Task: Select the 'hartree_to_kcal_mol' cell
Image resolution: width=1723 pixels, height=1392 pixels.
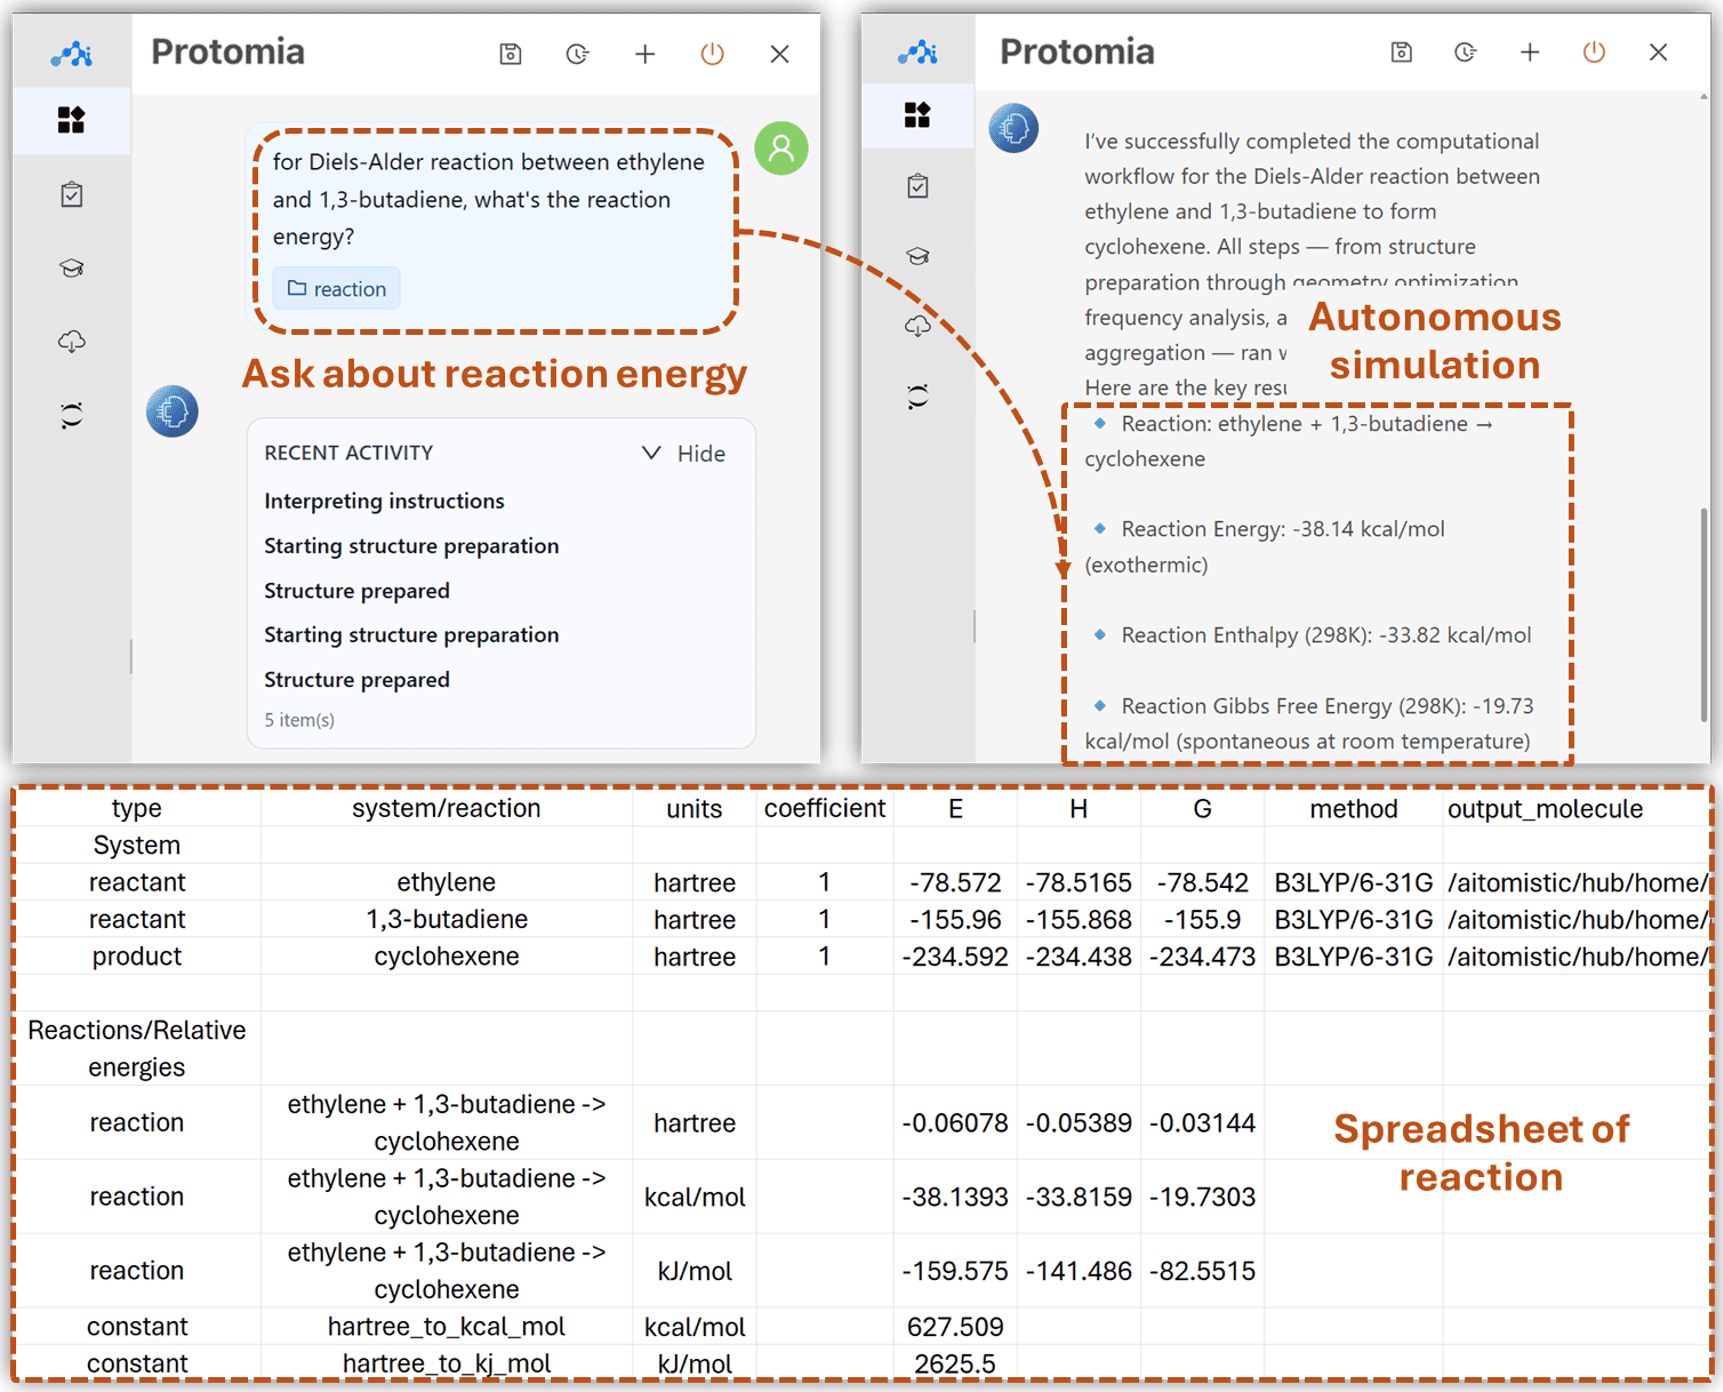Action: [446, 1327]
